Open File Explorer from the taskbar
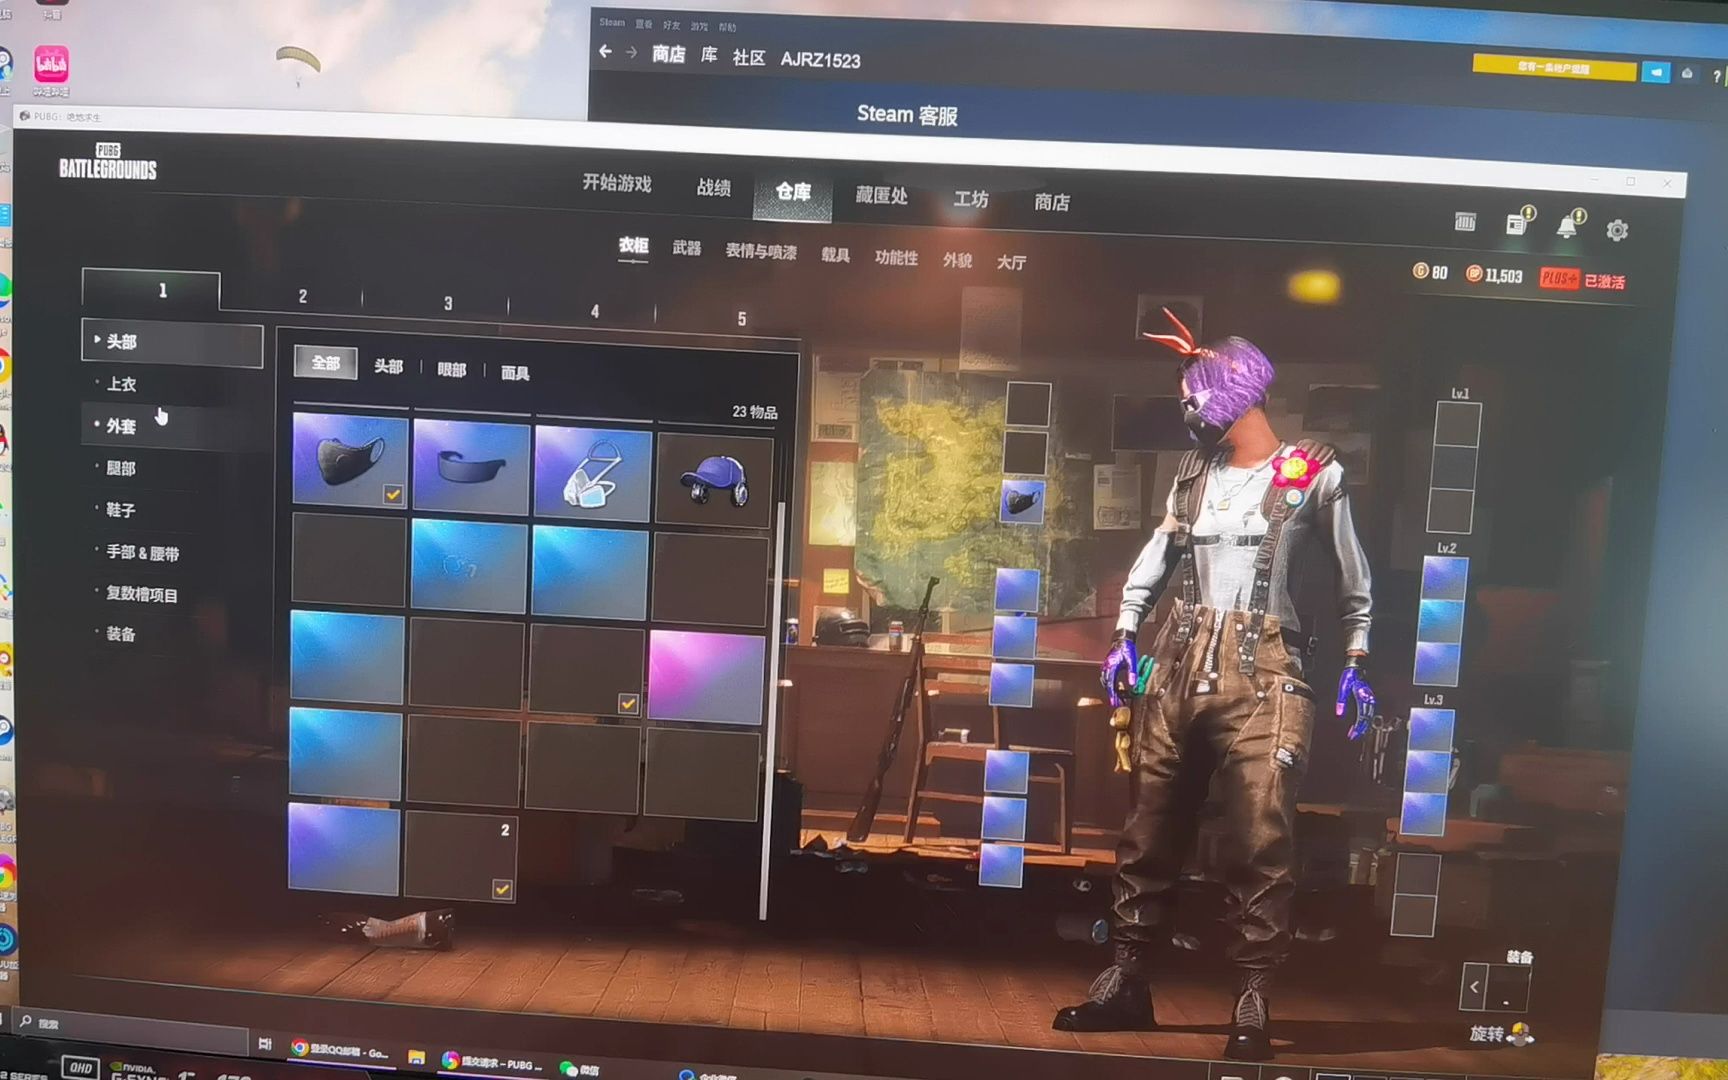The height and width of the screenshot is (1080, 1728). (x=417, y=1057)
